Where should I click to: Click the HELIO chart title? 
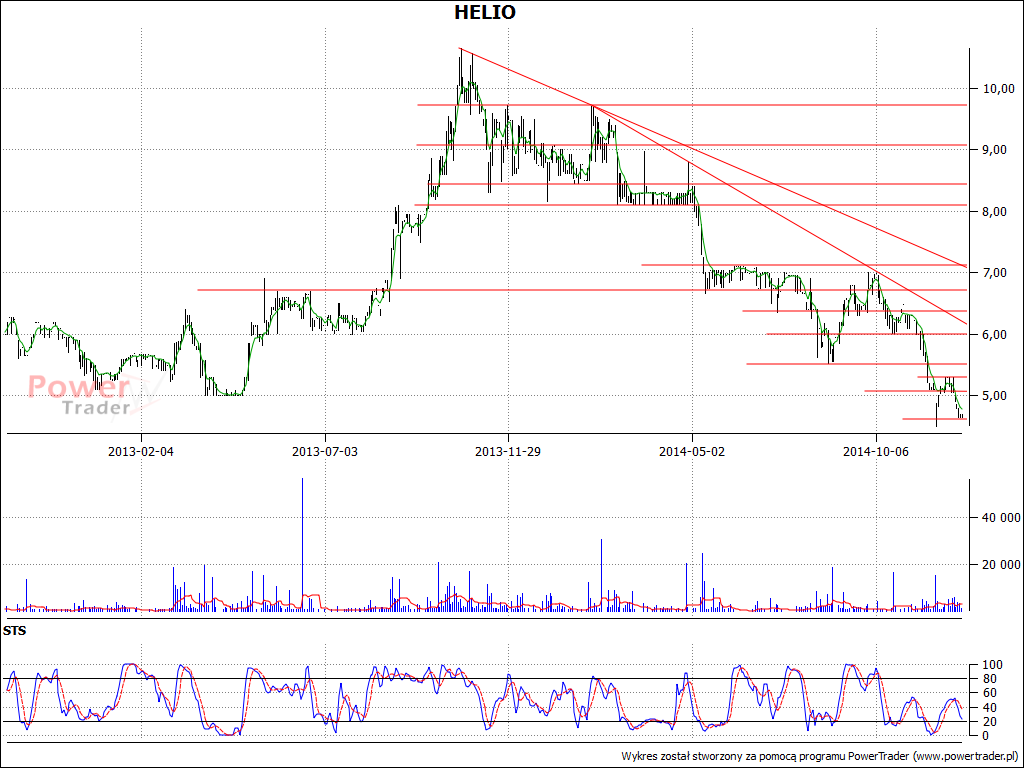485,12
